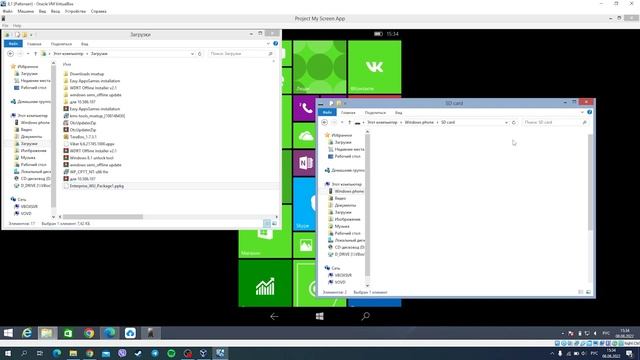Screen dimensions: 640x360
Task: Select VBOXSVR in SD card window sidebar
Action: 343,275
